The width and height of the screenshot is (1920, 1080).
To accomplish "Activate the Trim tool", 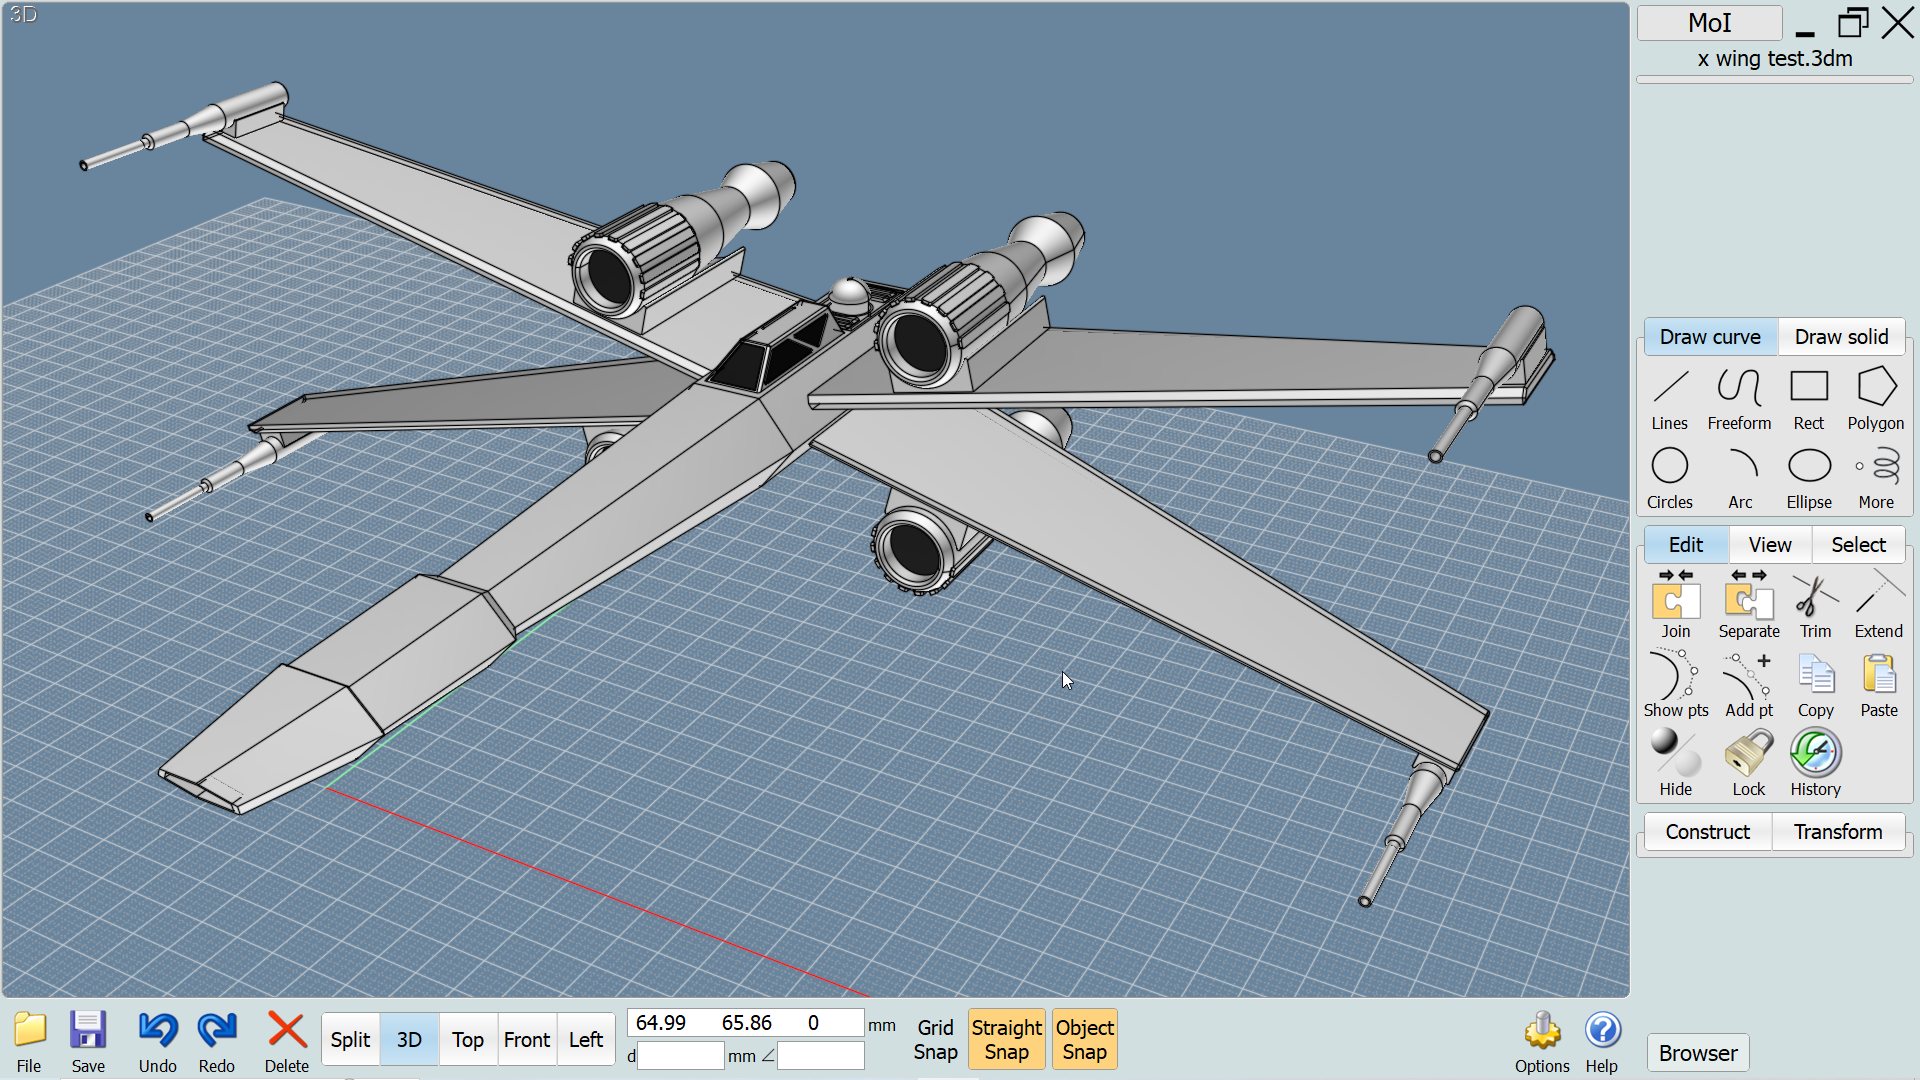I will (x=1815, y=605).
